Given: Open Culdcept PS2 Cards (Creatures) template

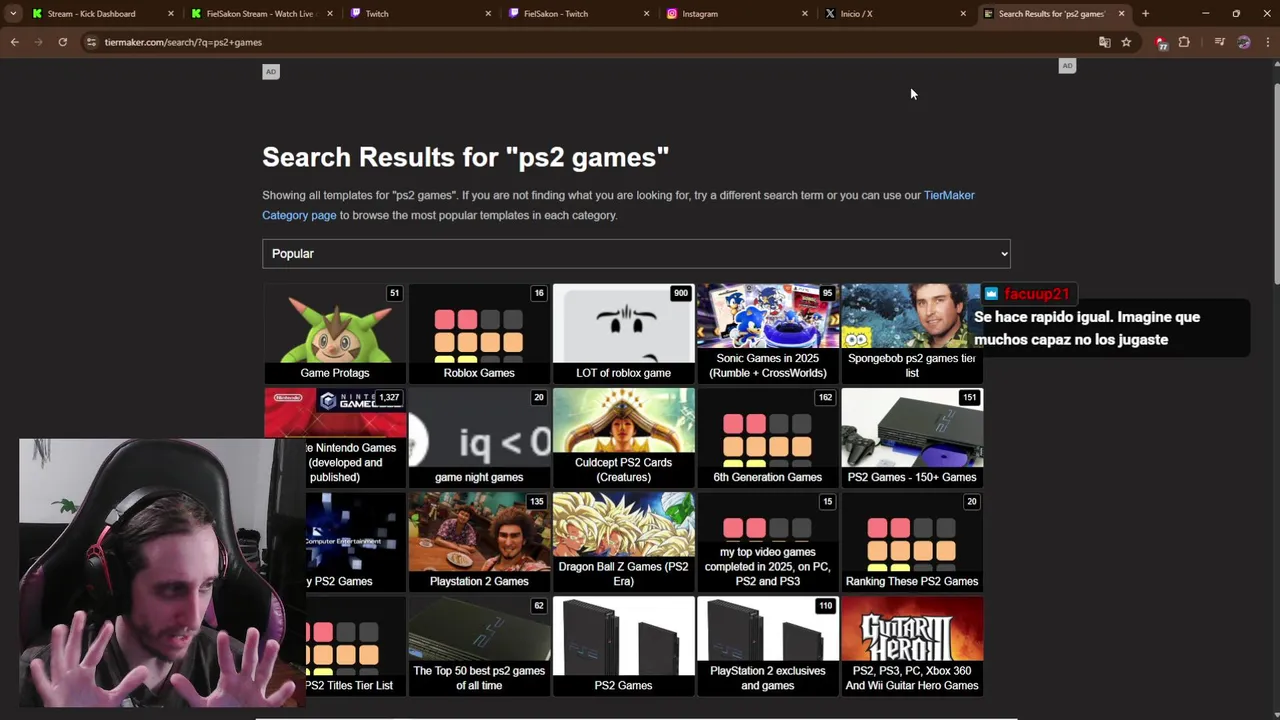Looking at the screenshot, I should 623,438.
